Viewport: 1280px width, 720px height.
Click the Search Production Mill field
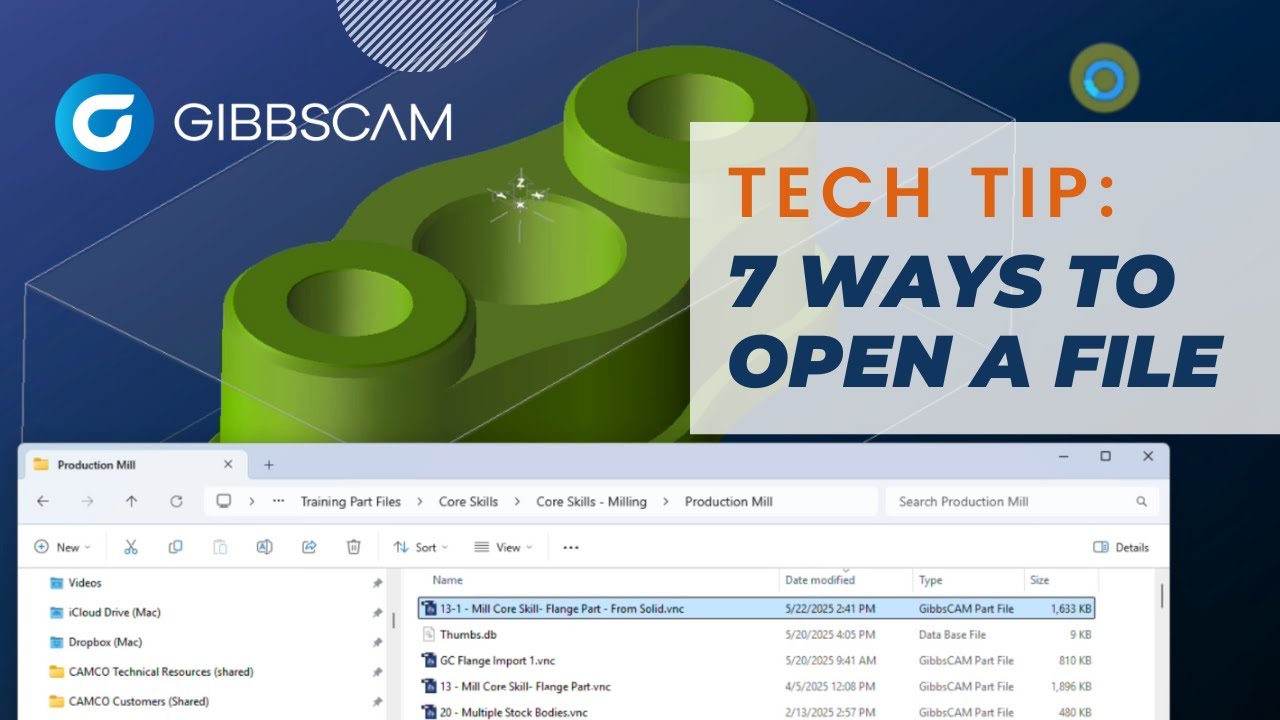(1022, 501)
